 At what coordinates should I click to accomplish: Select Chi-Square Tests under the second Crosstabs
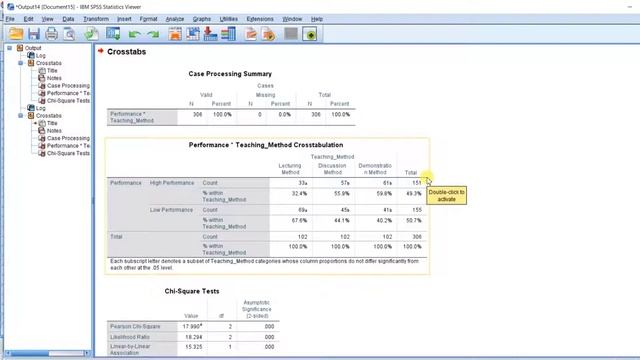(68, 153)
